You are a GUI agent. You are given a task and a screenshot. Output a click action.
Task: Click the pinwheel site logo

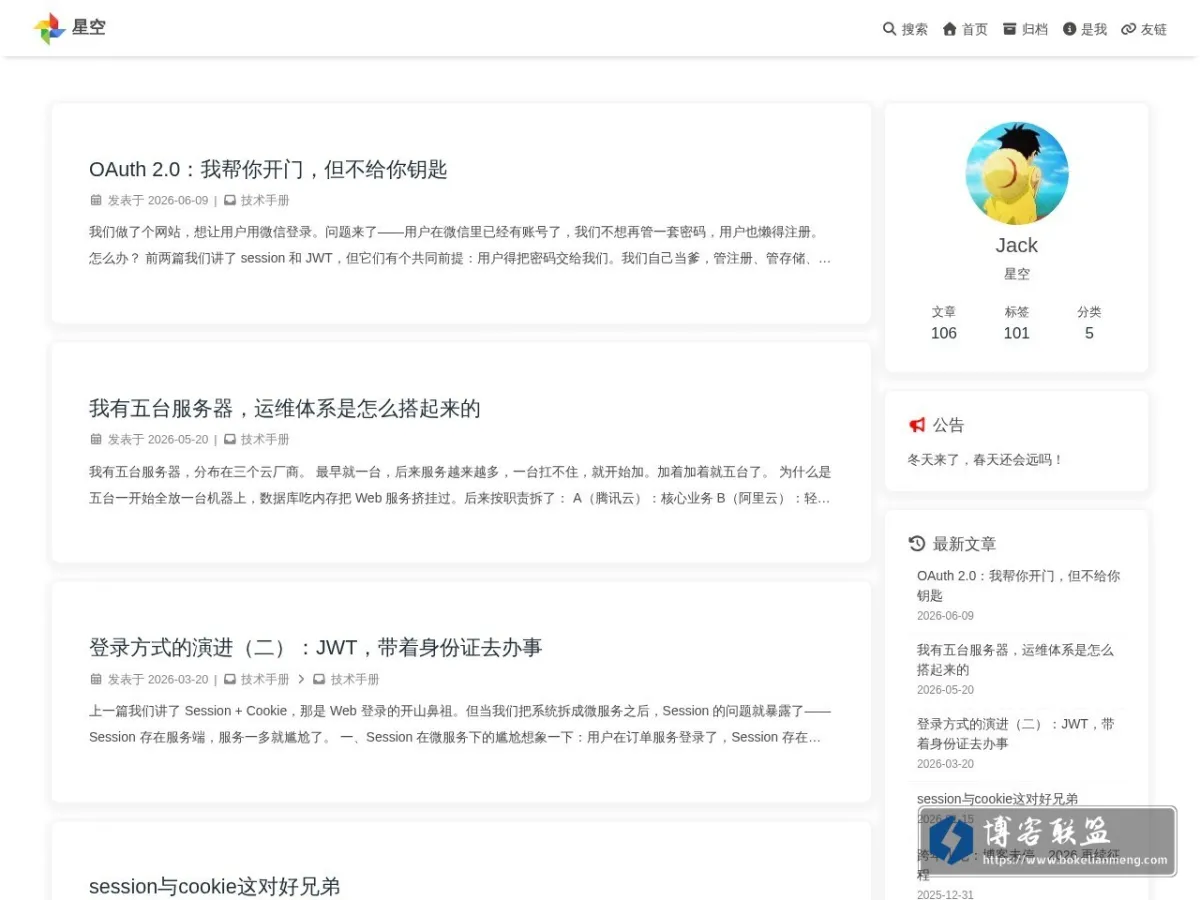49,28
